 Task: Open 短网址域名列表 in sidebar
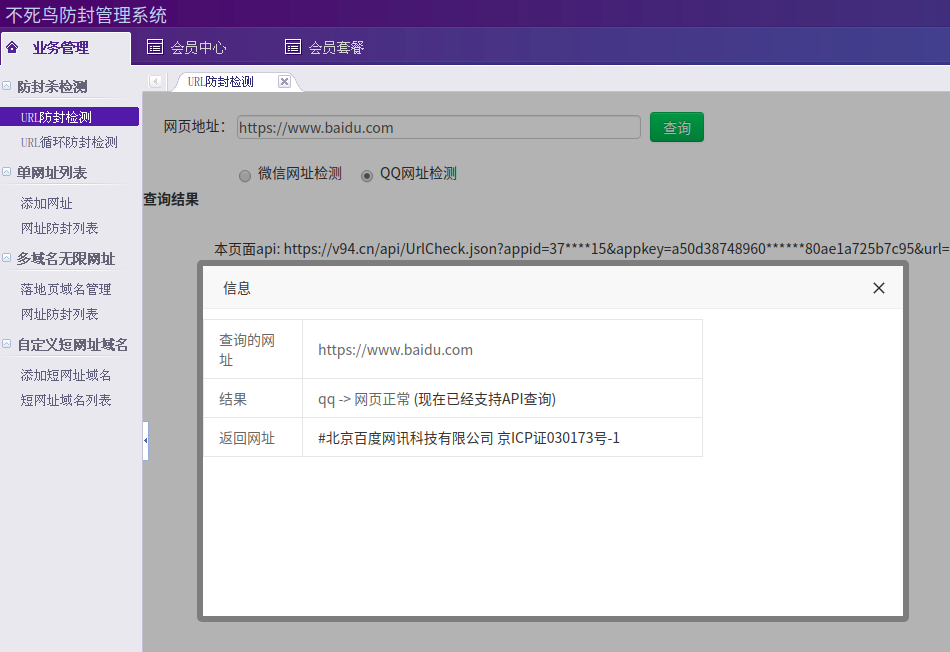pyautogui.click(x=65, y=400)
